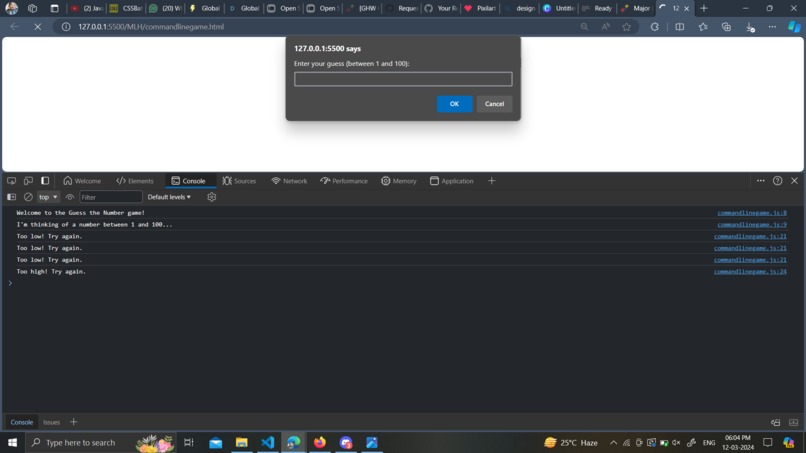This screenshot has height=453, width=806.
Task: Open the browser profile avatar
Action: [11, 8]
